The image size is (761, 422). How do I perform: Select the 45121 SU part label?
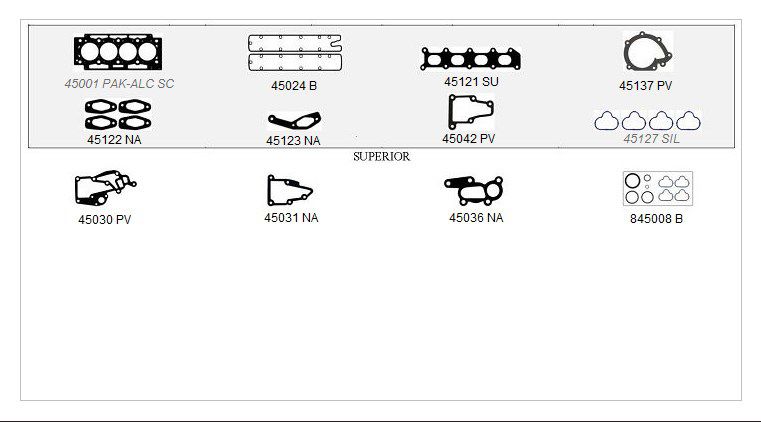tap(471, 81)
